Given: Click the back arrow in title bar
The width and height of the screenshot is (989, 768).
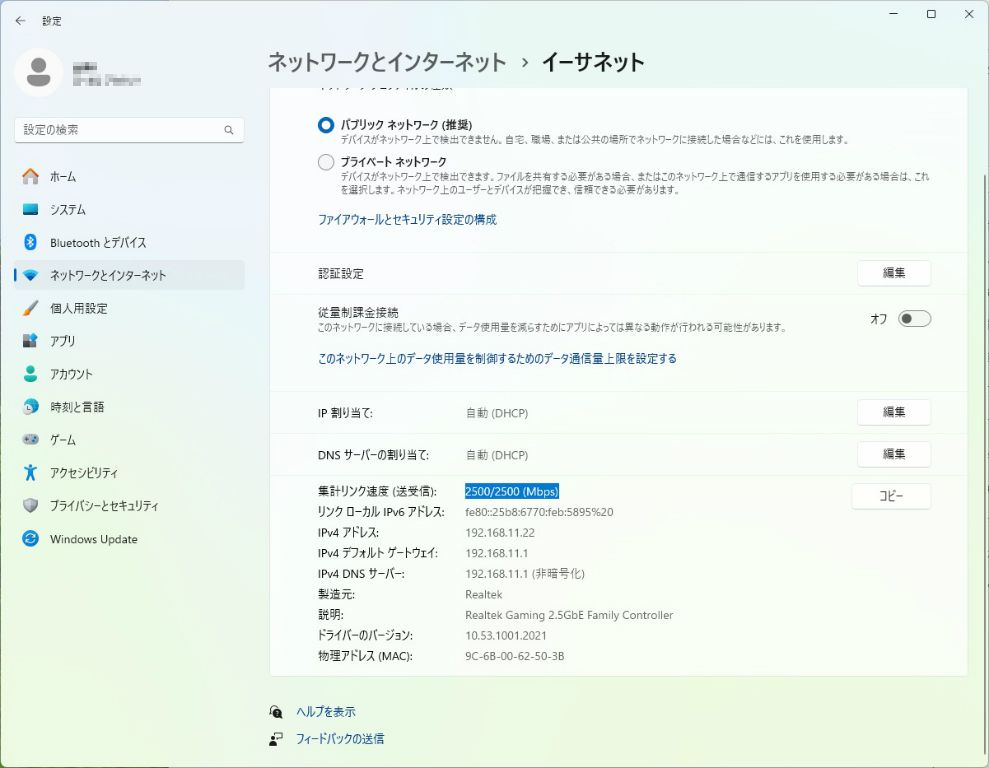Looking at the screenshot, I should point(20,20).
